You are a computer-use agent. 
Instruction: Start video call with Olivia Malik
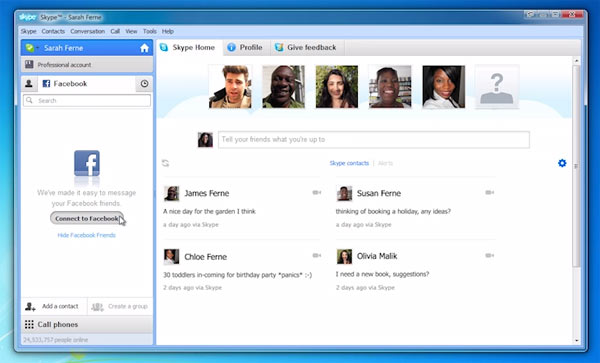(489, 256)
